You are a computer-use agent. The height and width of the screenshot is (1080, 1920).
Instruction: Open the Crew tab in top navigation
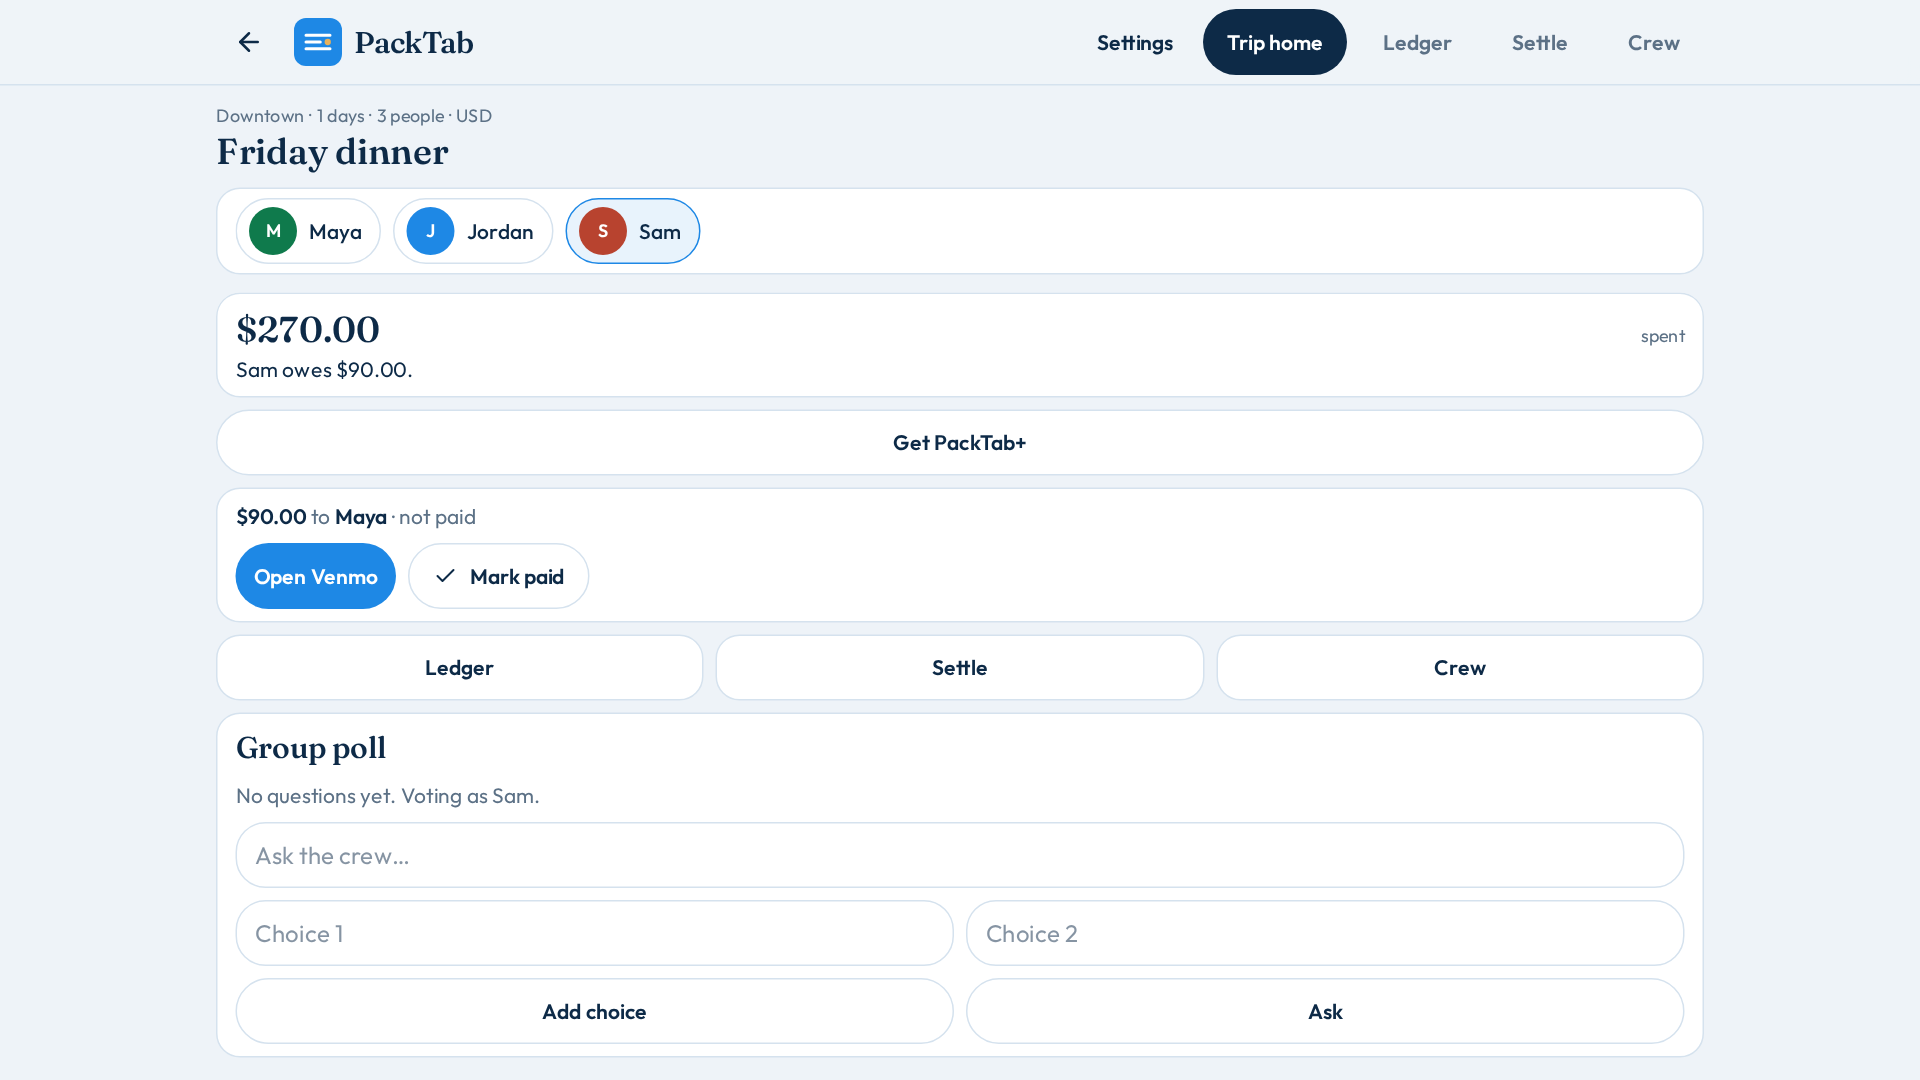tap(1653, 42)
